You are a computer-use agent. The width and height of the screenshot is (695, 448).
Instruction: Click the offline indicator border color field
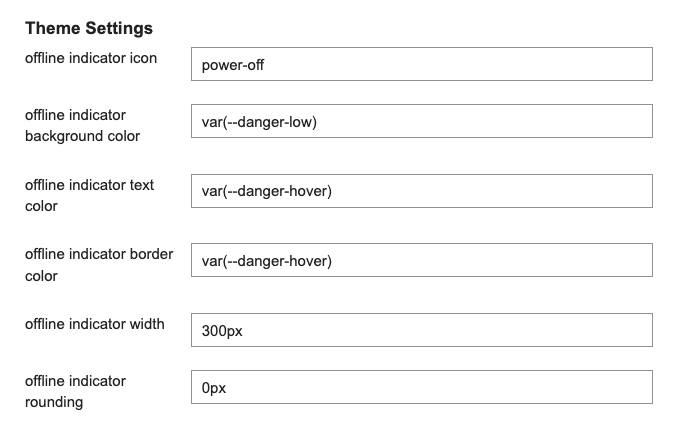pyautogui.click(x=422, y=260)
